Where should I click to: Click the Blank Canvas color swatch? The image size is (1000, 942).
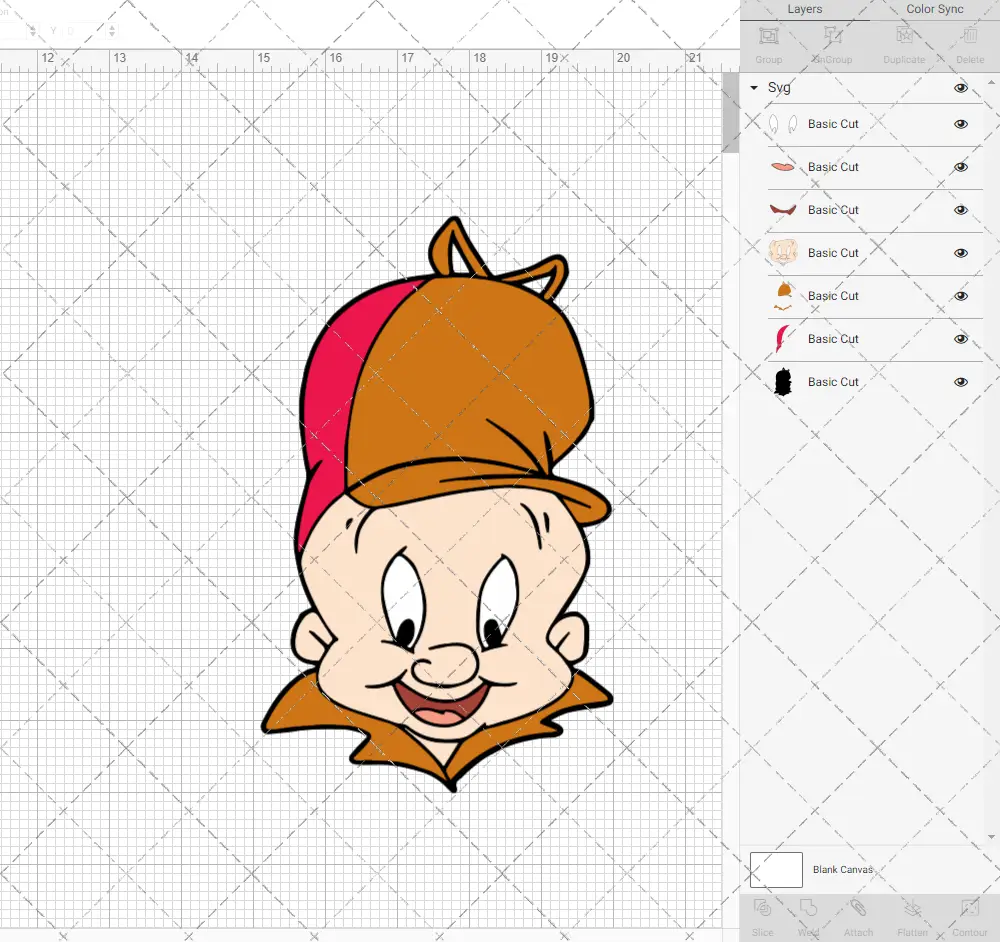coord(776,870)
